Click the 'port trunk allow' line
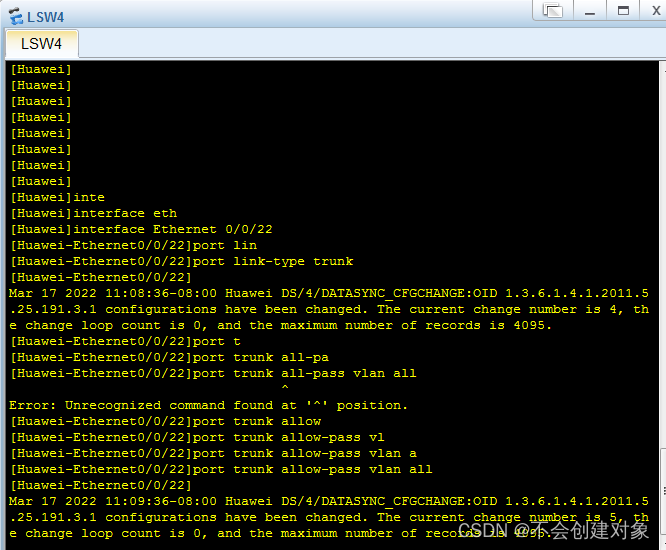The width and height of the screenshot is (666, 550). [166, 421]
